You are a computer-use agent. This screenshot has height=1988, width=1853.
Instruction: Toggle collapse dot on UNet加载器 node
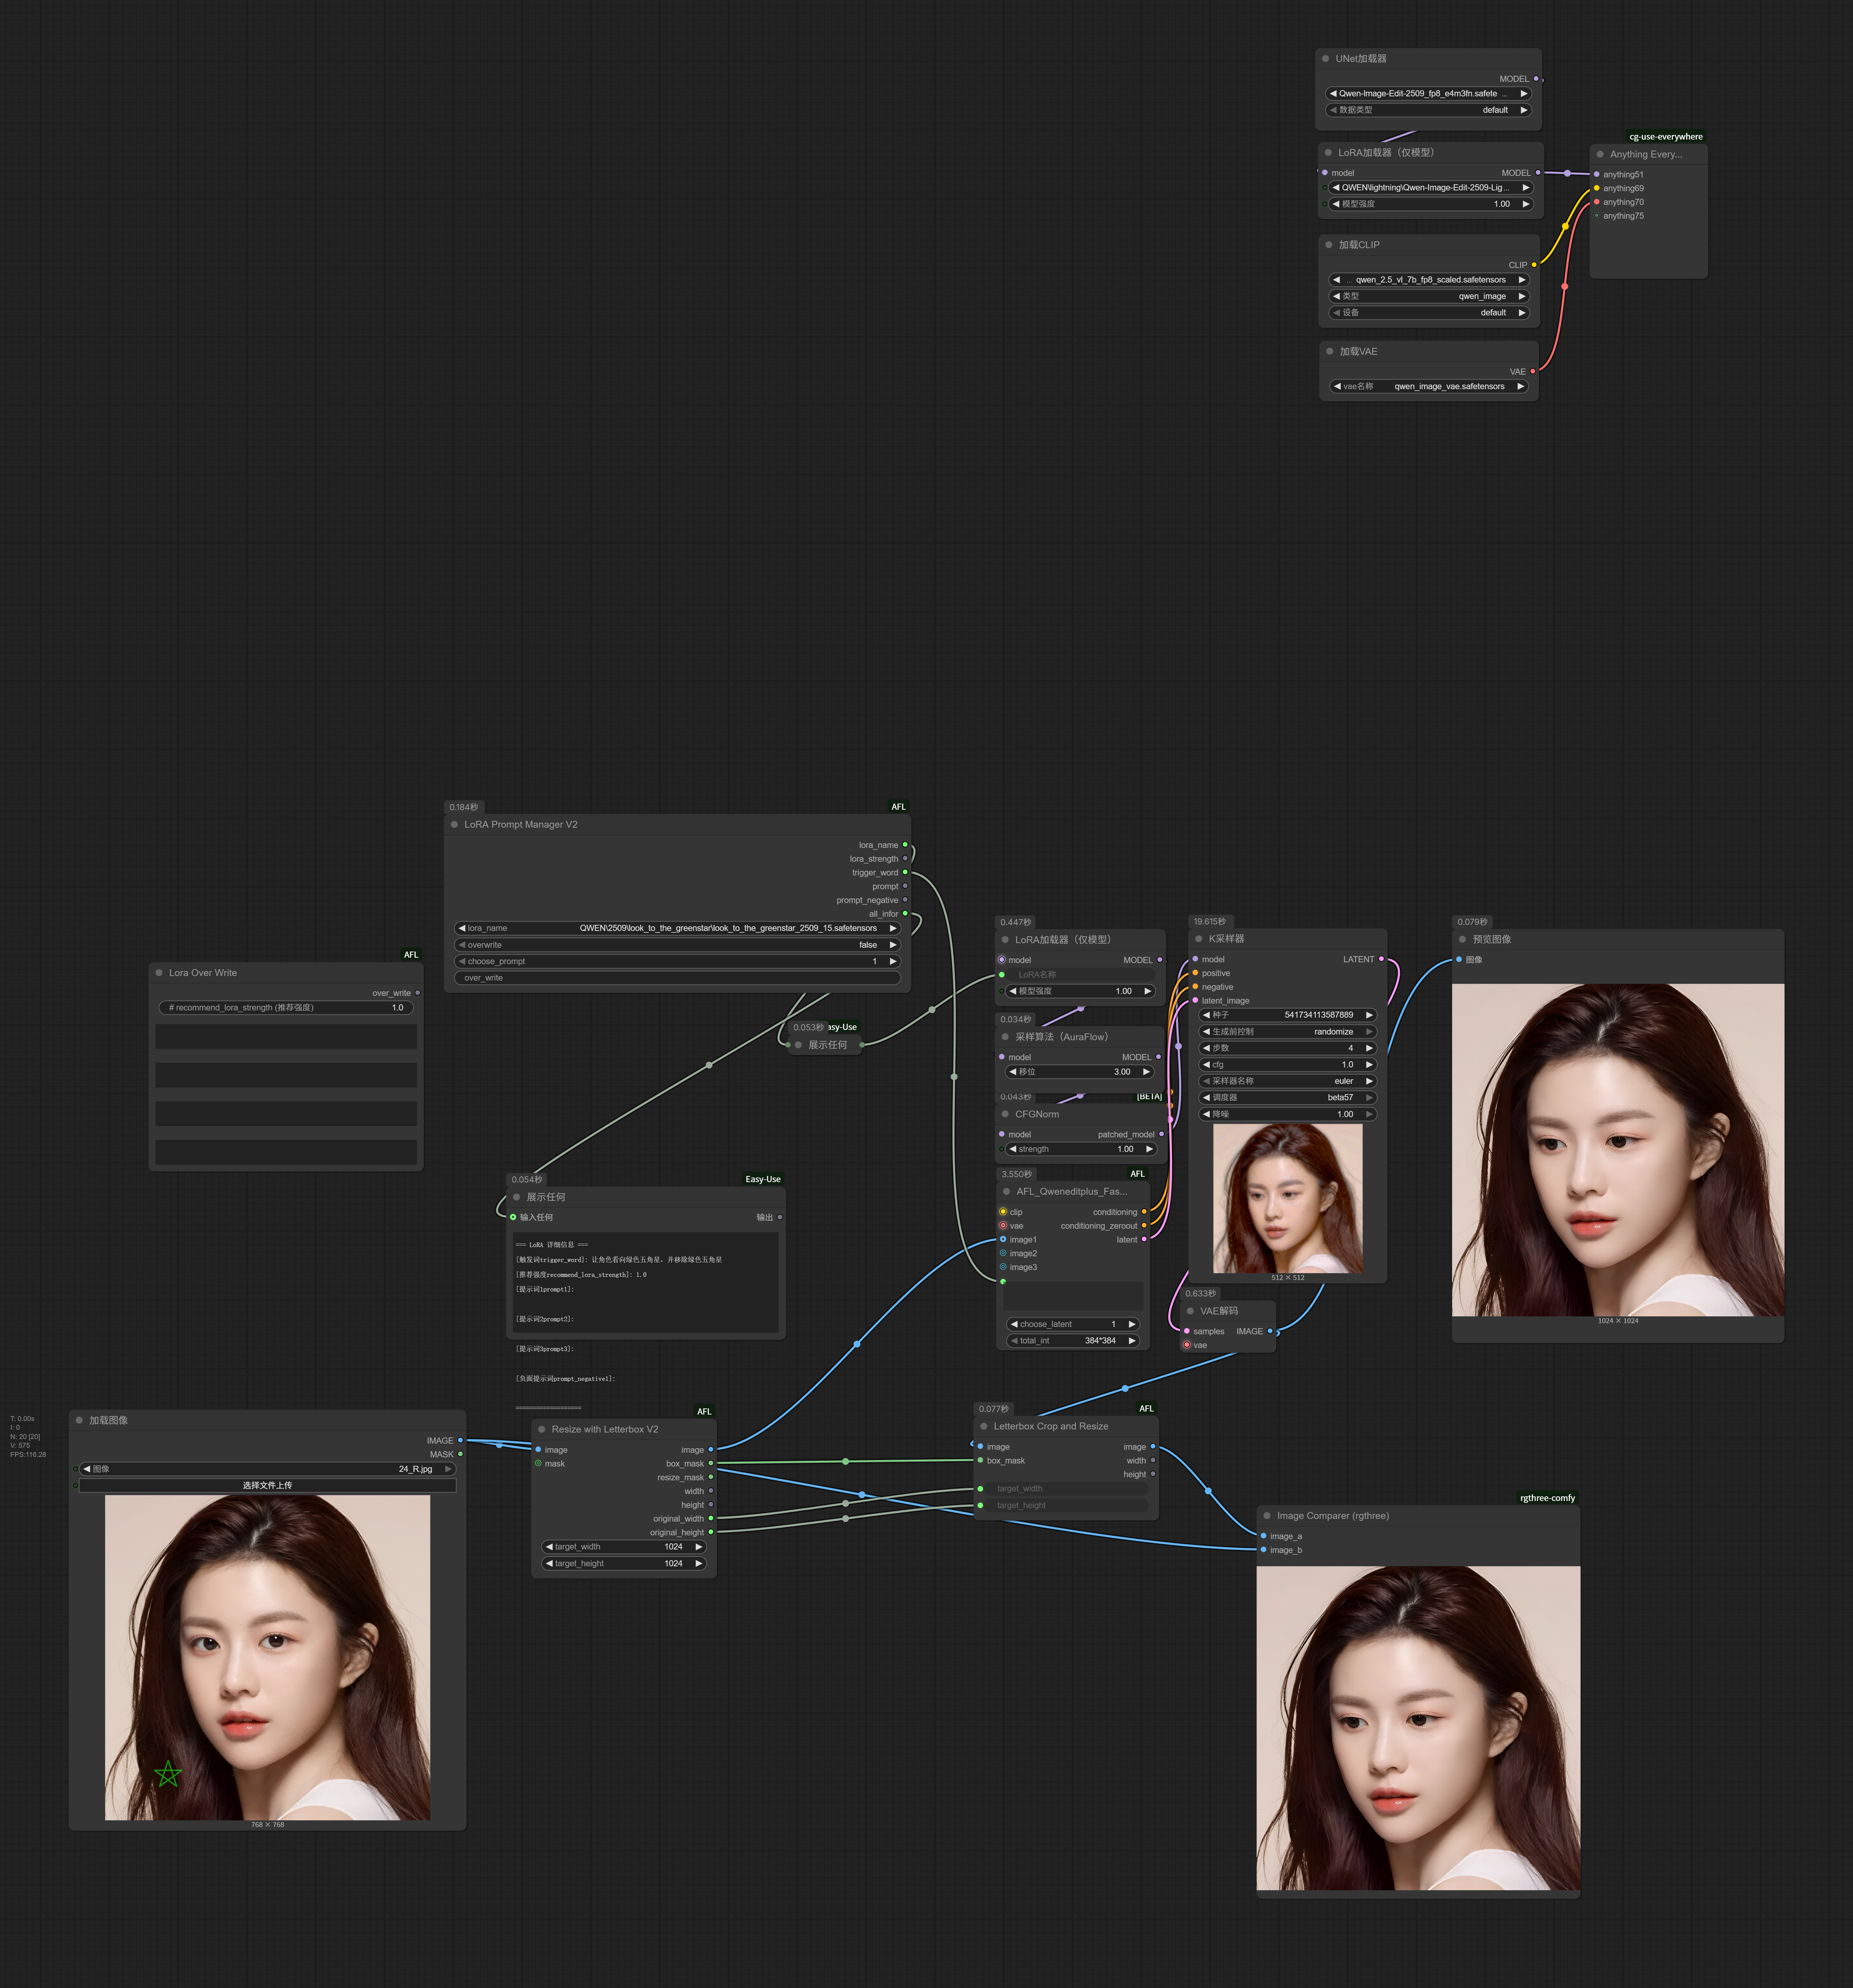(x=1326, y=59)
